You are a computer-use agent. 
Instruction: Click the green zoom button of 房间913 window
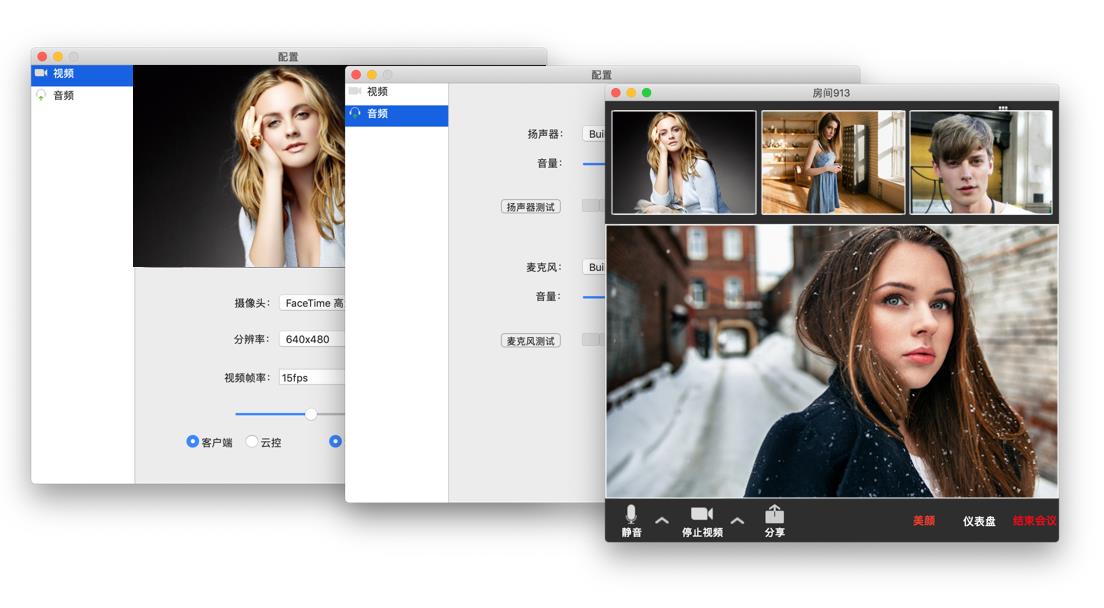(646, 93)
